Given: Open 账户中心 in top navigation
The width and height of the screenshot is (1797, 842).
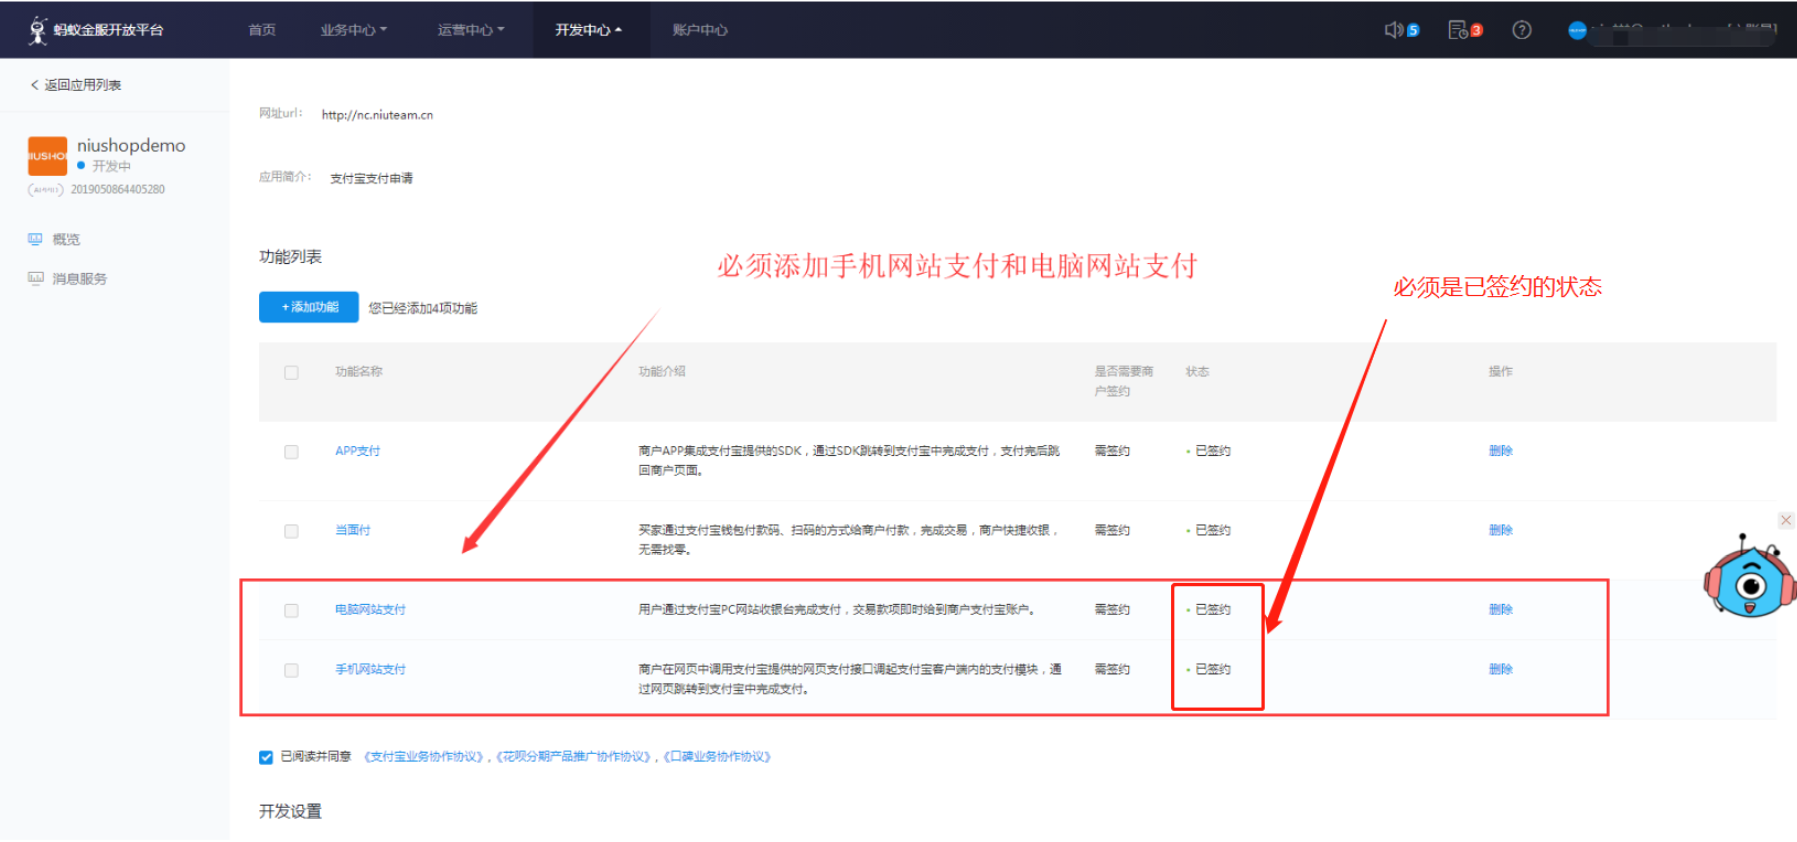Looking at the screenshot, I should [700, 30].
